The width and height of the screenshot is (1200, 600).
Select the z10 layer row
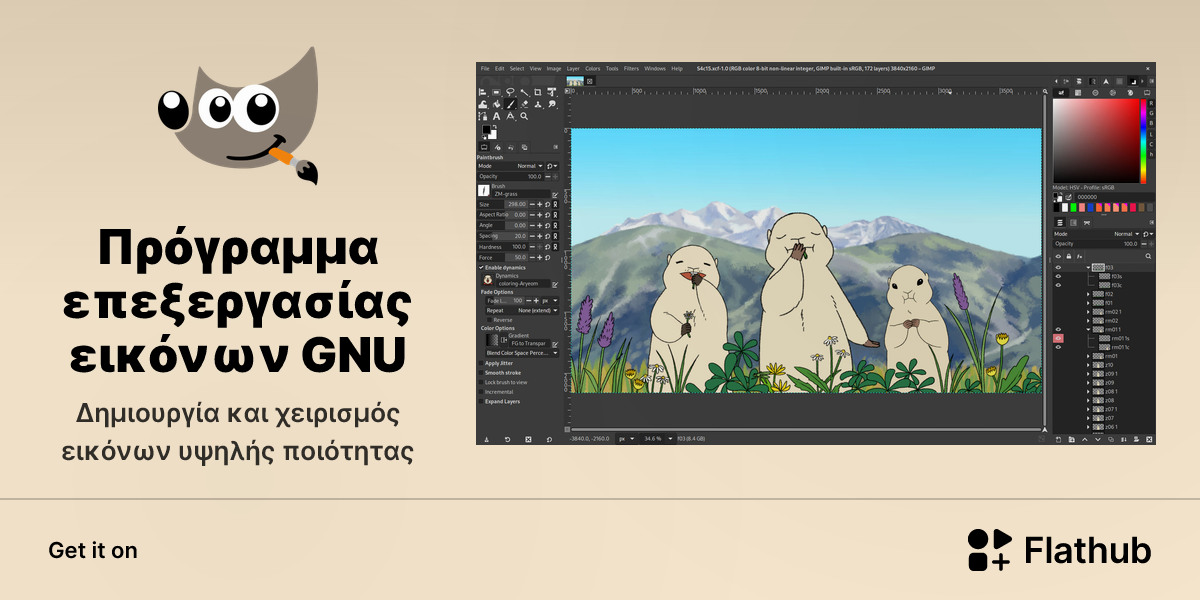pos(1104,365)
